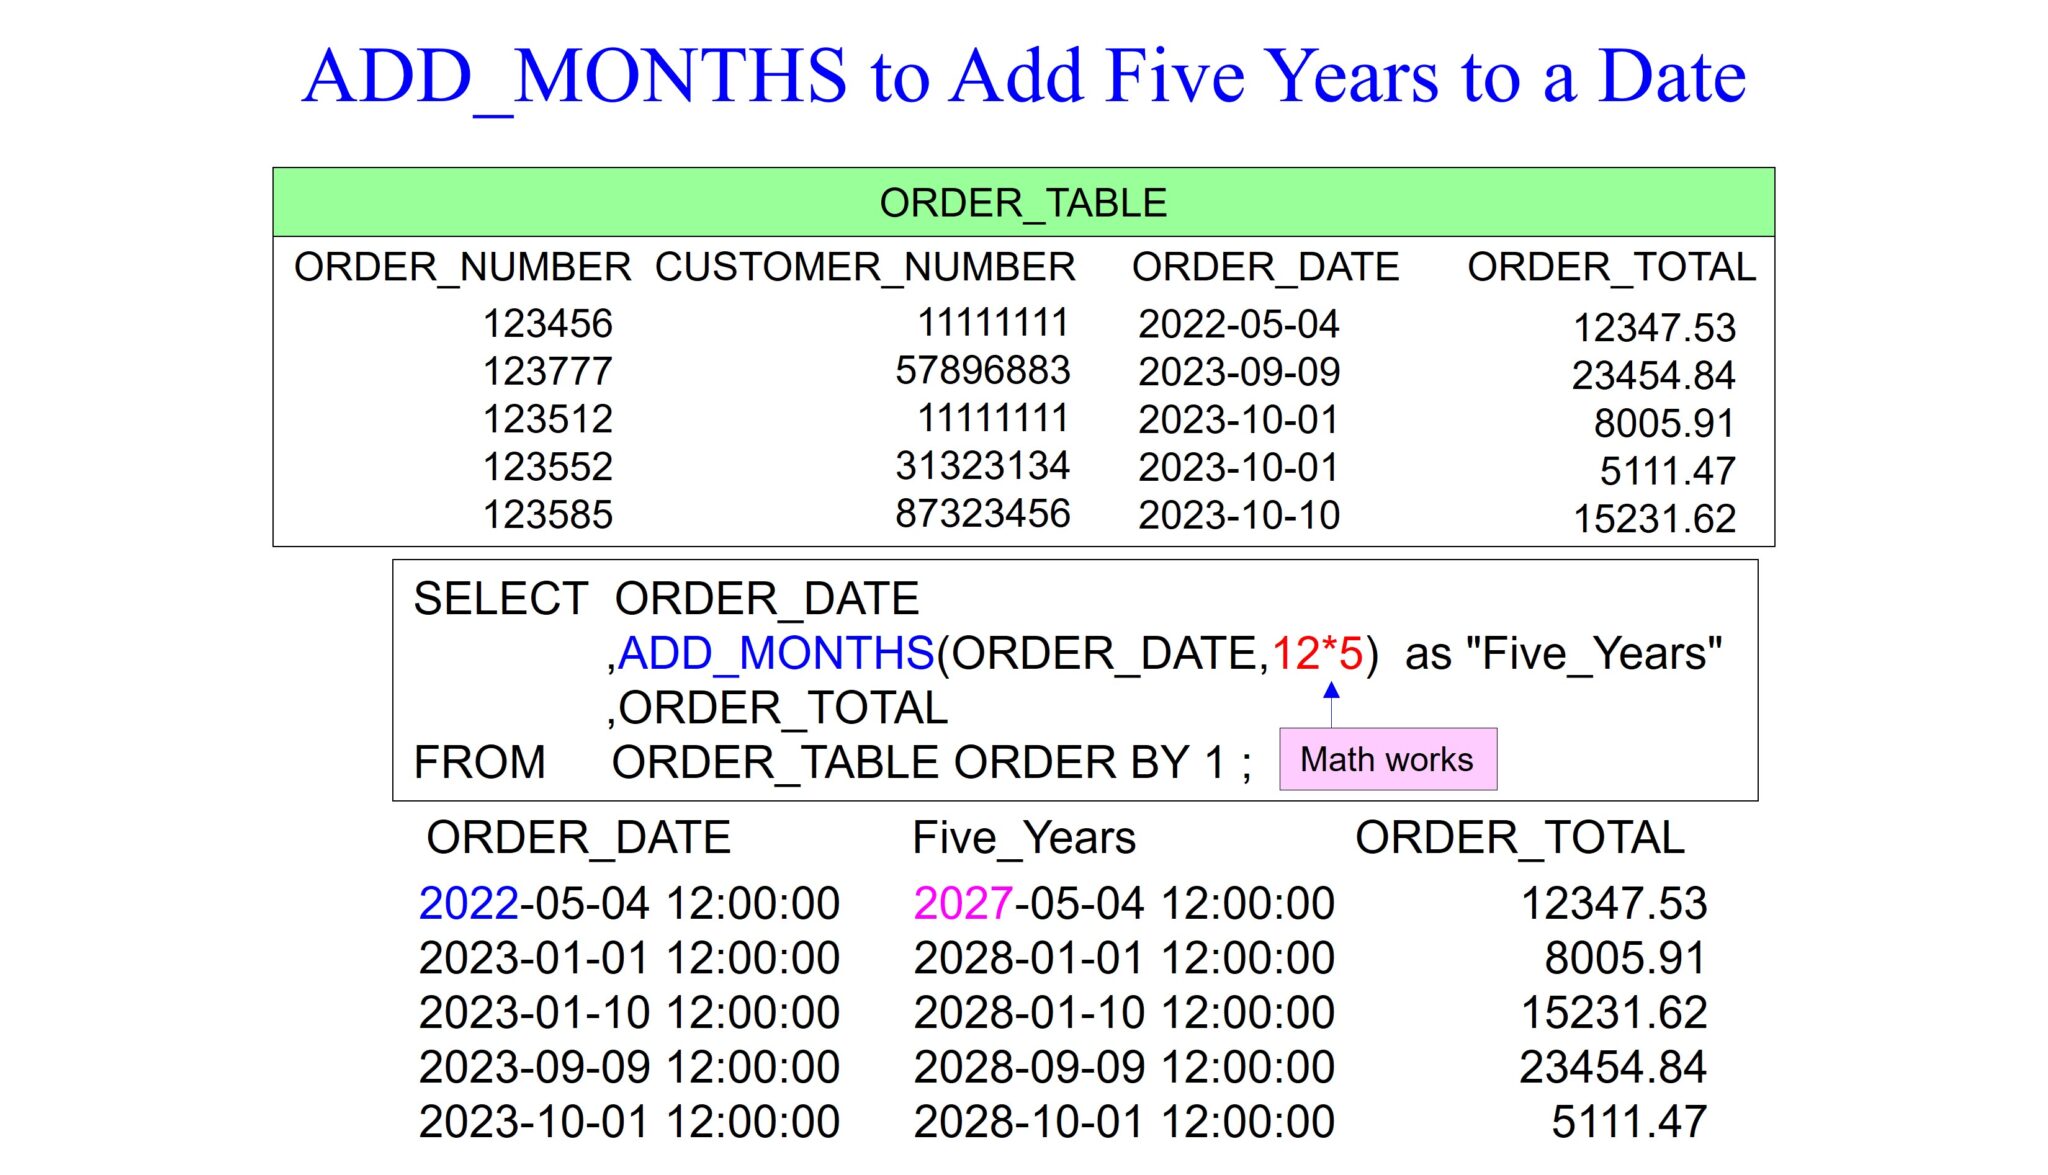Click the ORDER_DATE header in ORDER_TABLE

(1265, 268)
